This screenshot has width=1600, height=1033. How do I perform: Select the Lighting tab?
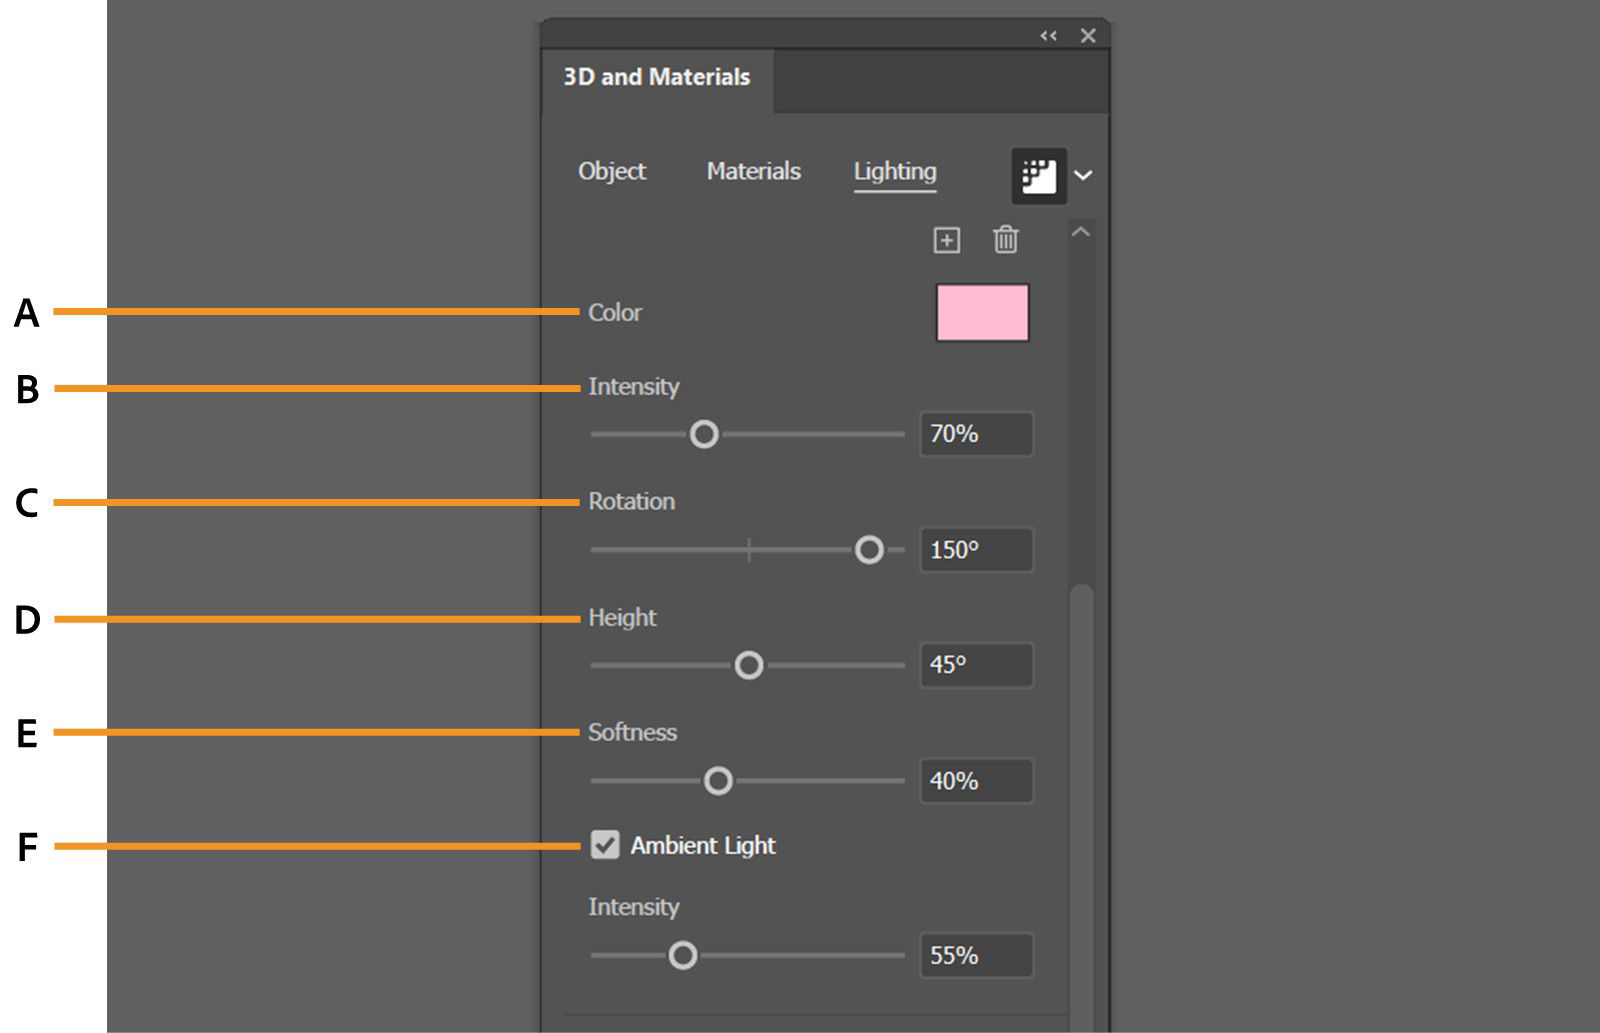click(x=894, y=171)
